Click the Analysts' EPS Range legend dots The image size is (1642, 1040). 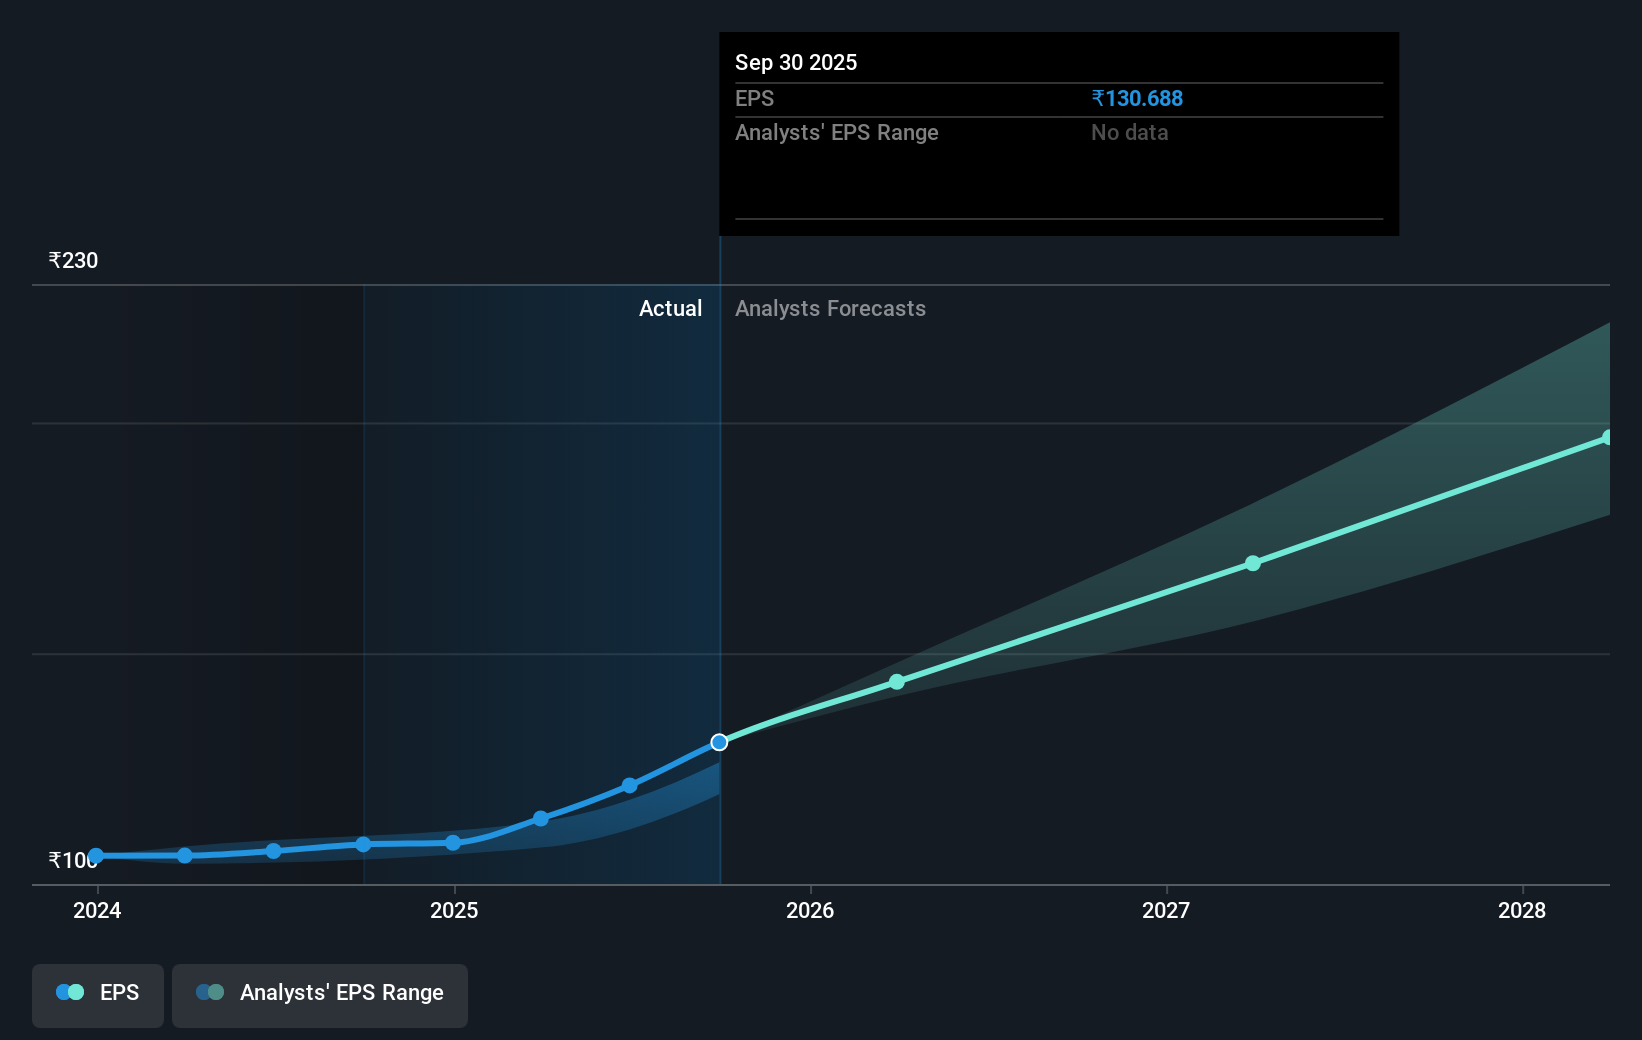tap(210, 992)
